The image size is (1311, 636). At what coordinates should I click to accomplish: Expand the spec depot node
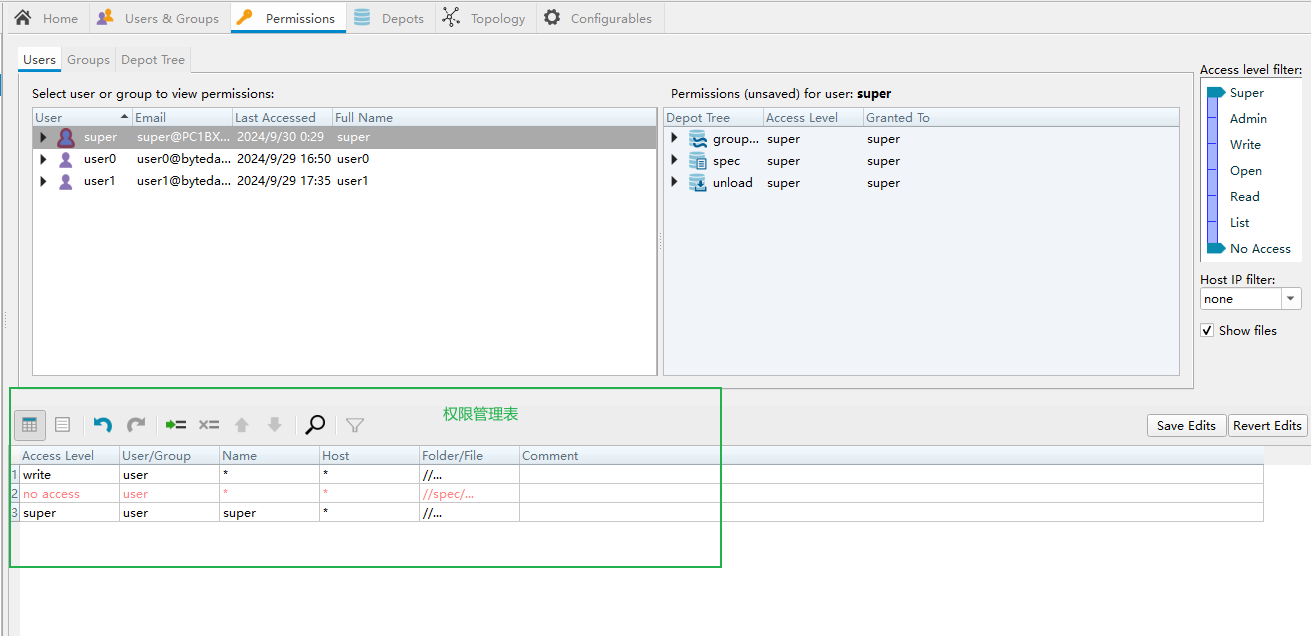(x=675, y=160)
